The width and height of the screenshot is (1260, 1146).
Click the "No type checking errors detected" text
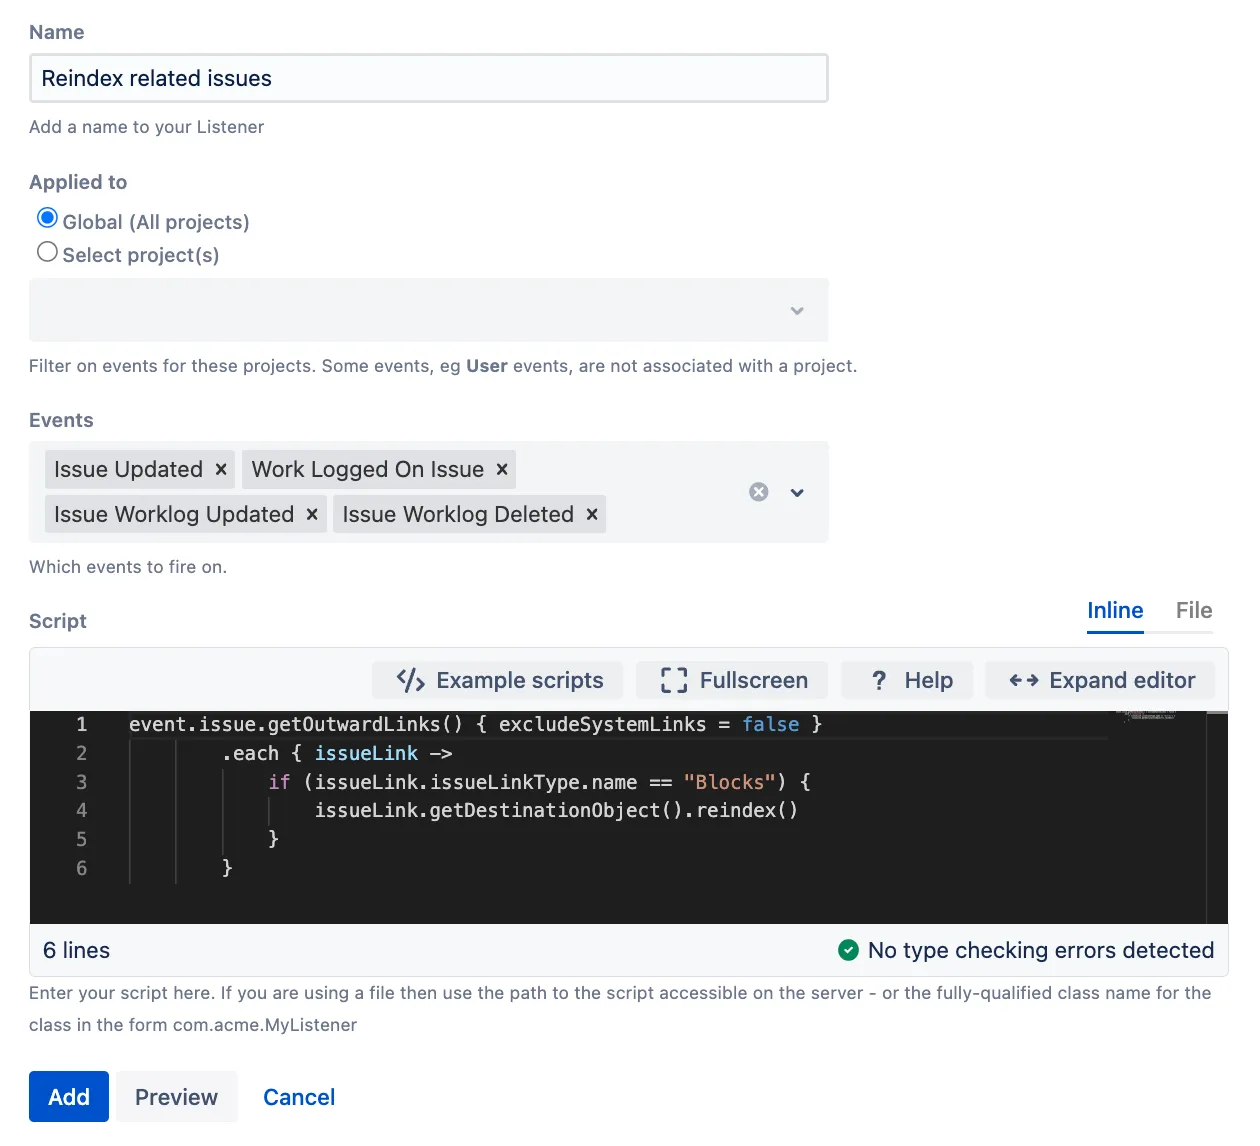[x=1041, y=951]
